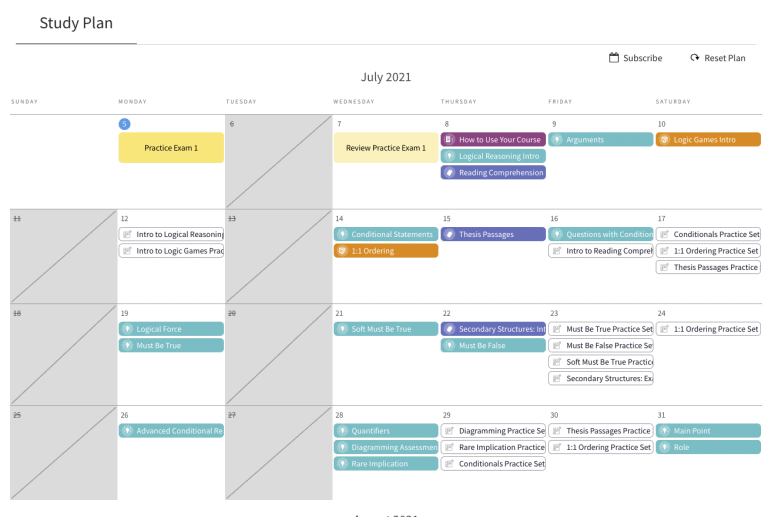Open the Advanced Conditional Reasoning lesson
This screenshot has height=517, width=768.
coord(171,431)
